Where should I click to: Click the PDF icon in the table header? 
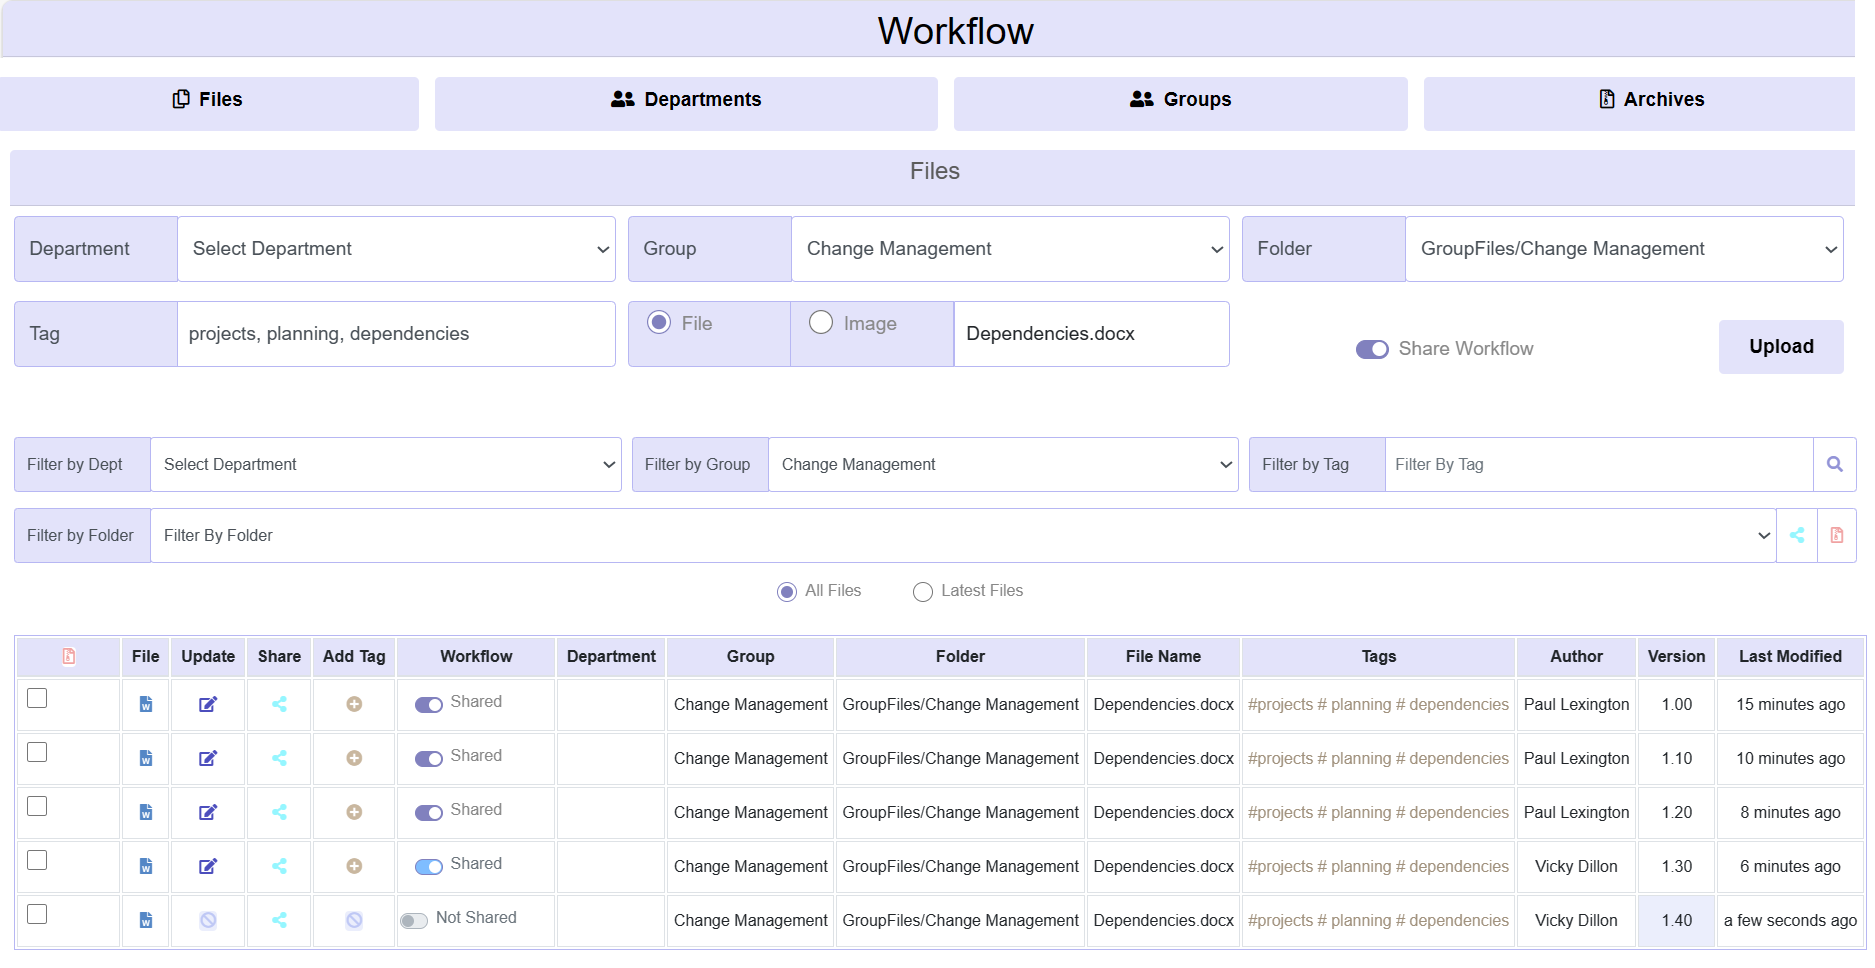pyautogui.click(x=67, y=657)
